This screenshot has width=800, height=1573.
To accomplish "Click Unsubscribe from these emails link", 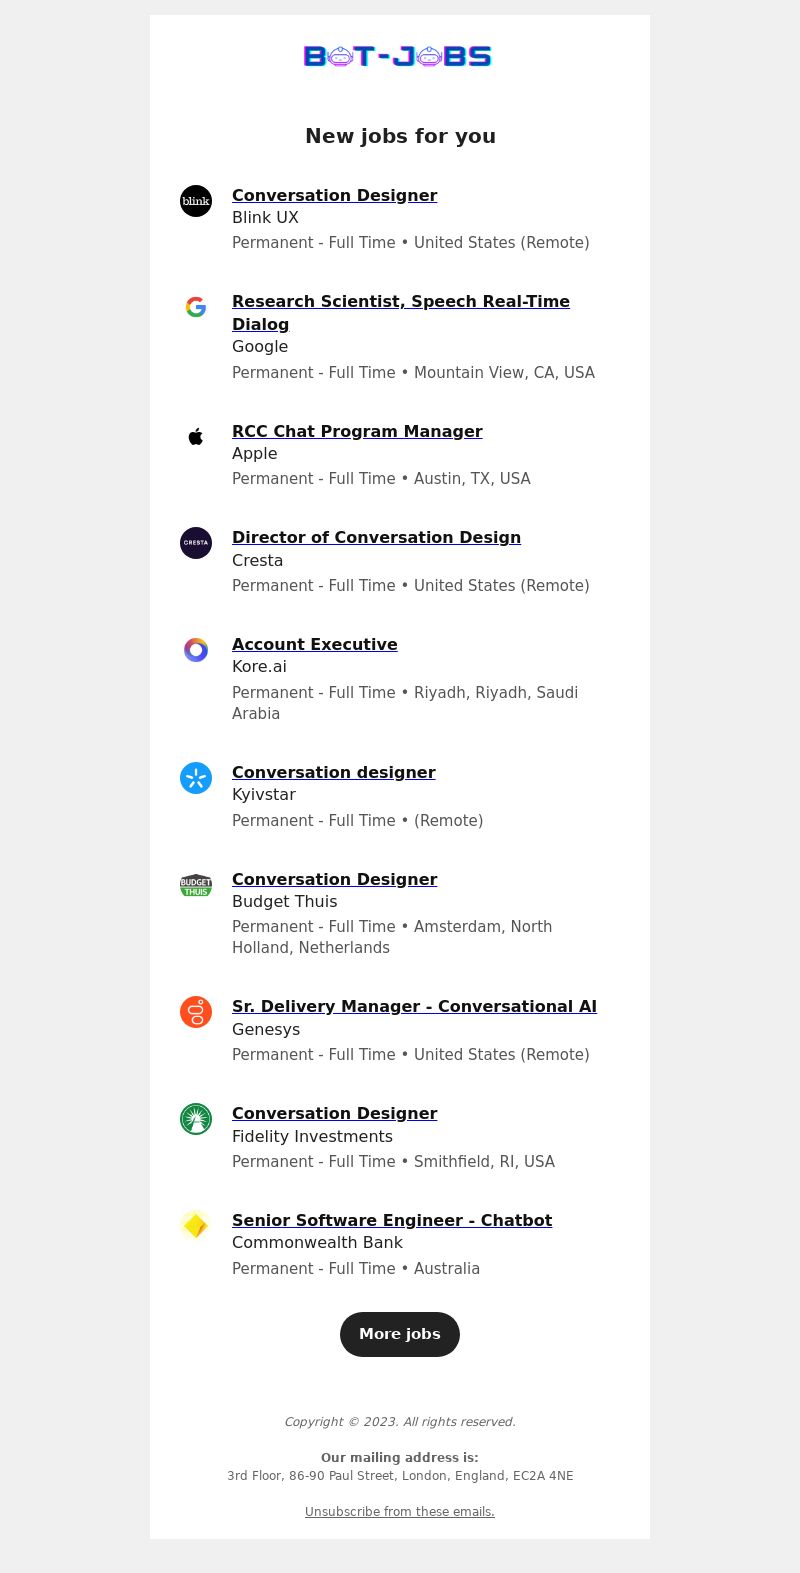I will click(x=400, y=1512).
